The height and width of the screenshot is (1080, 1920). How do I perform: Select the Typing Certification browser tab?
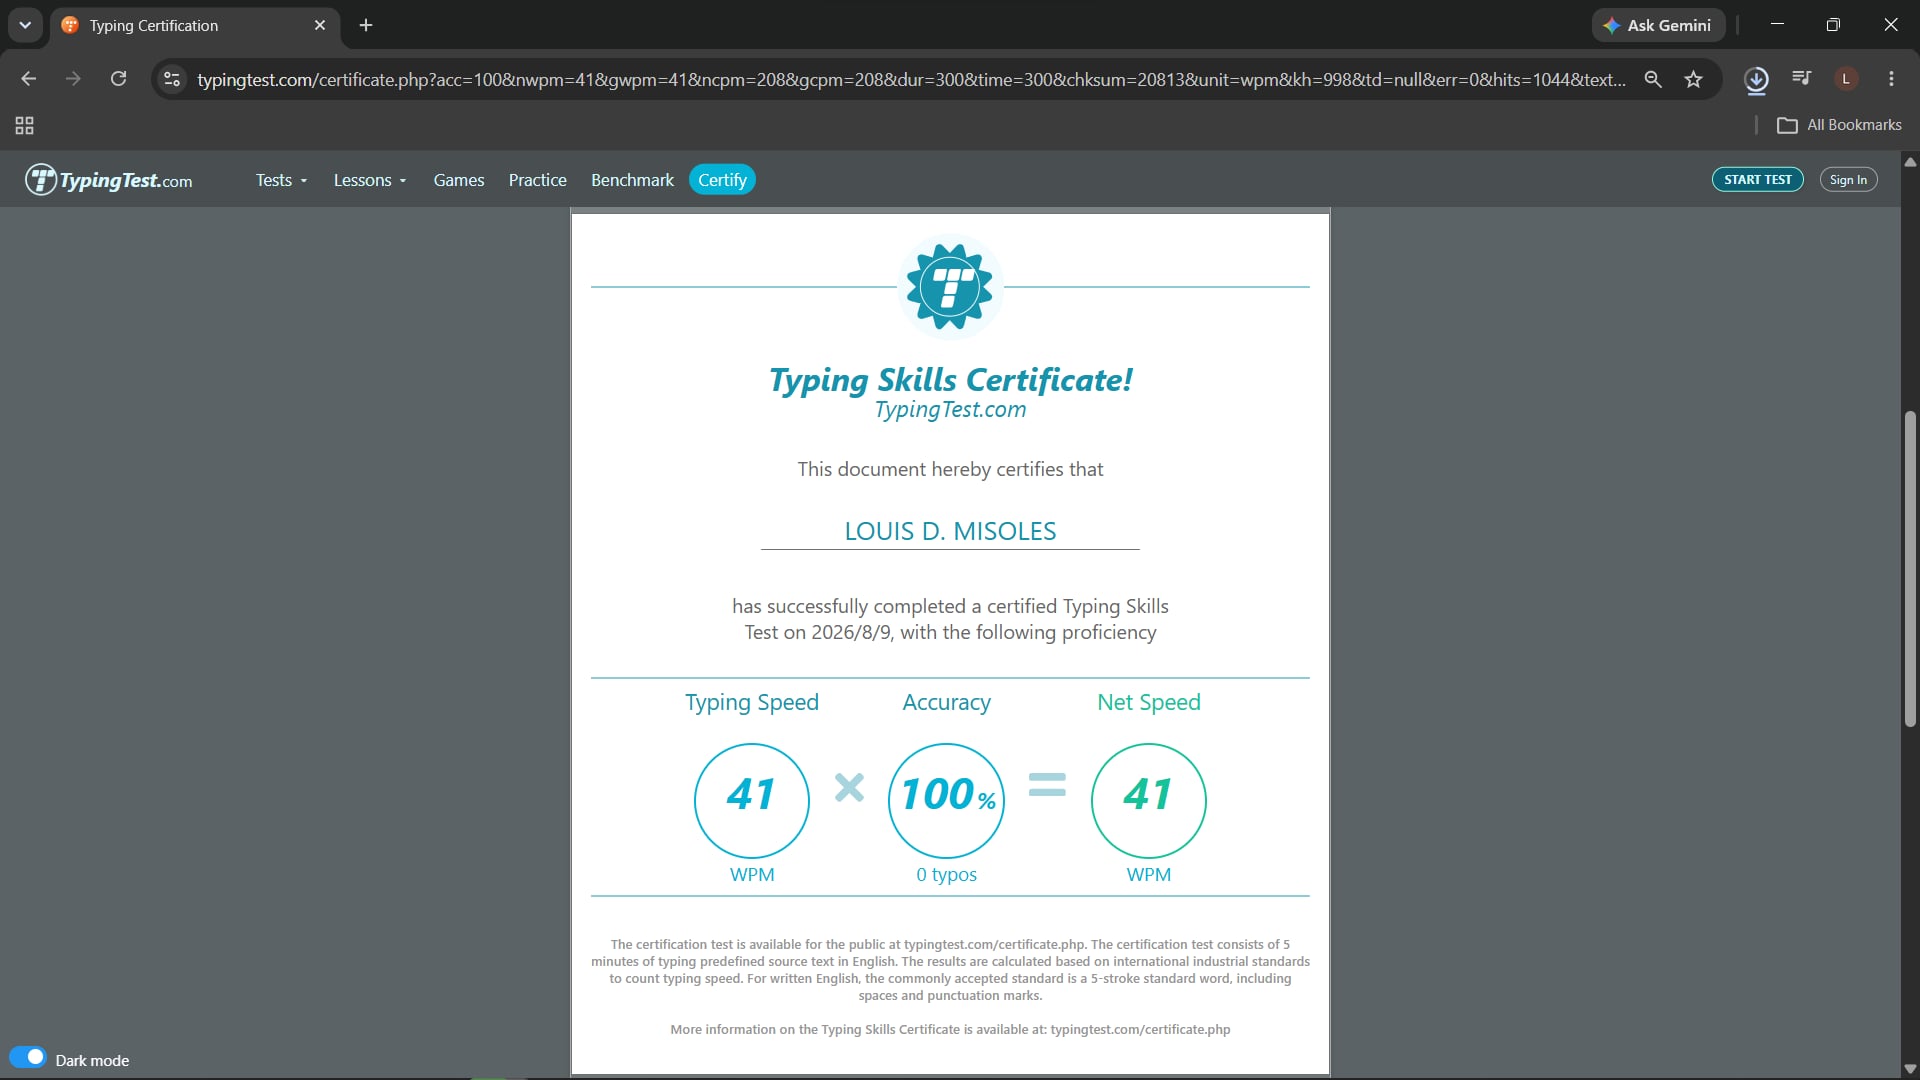[x=195, y=25]
